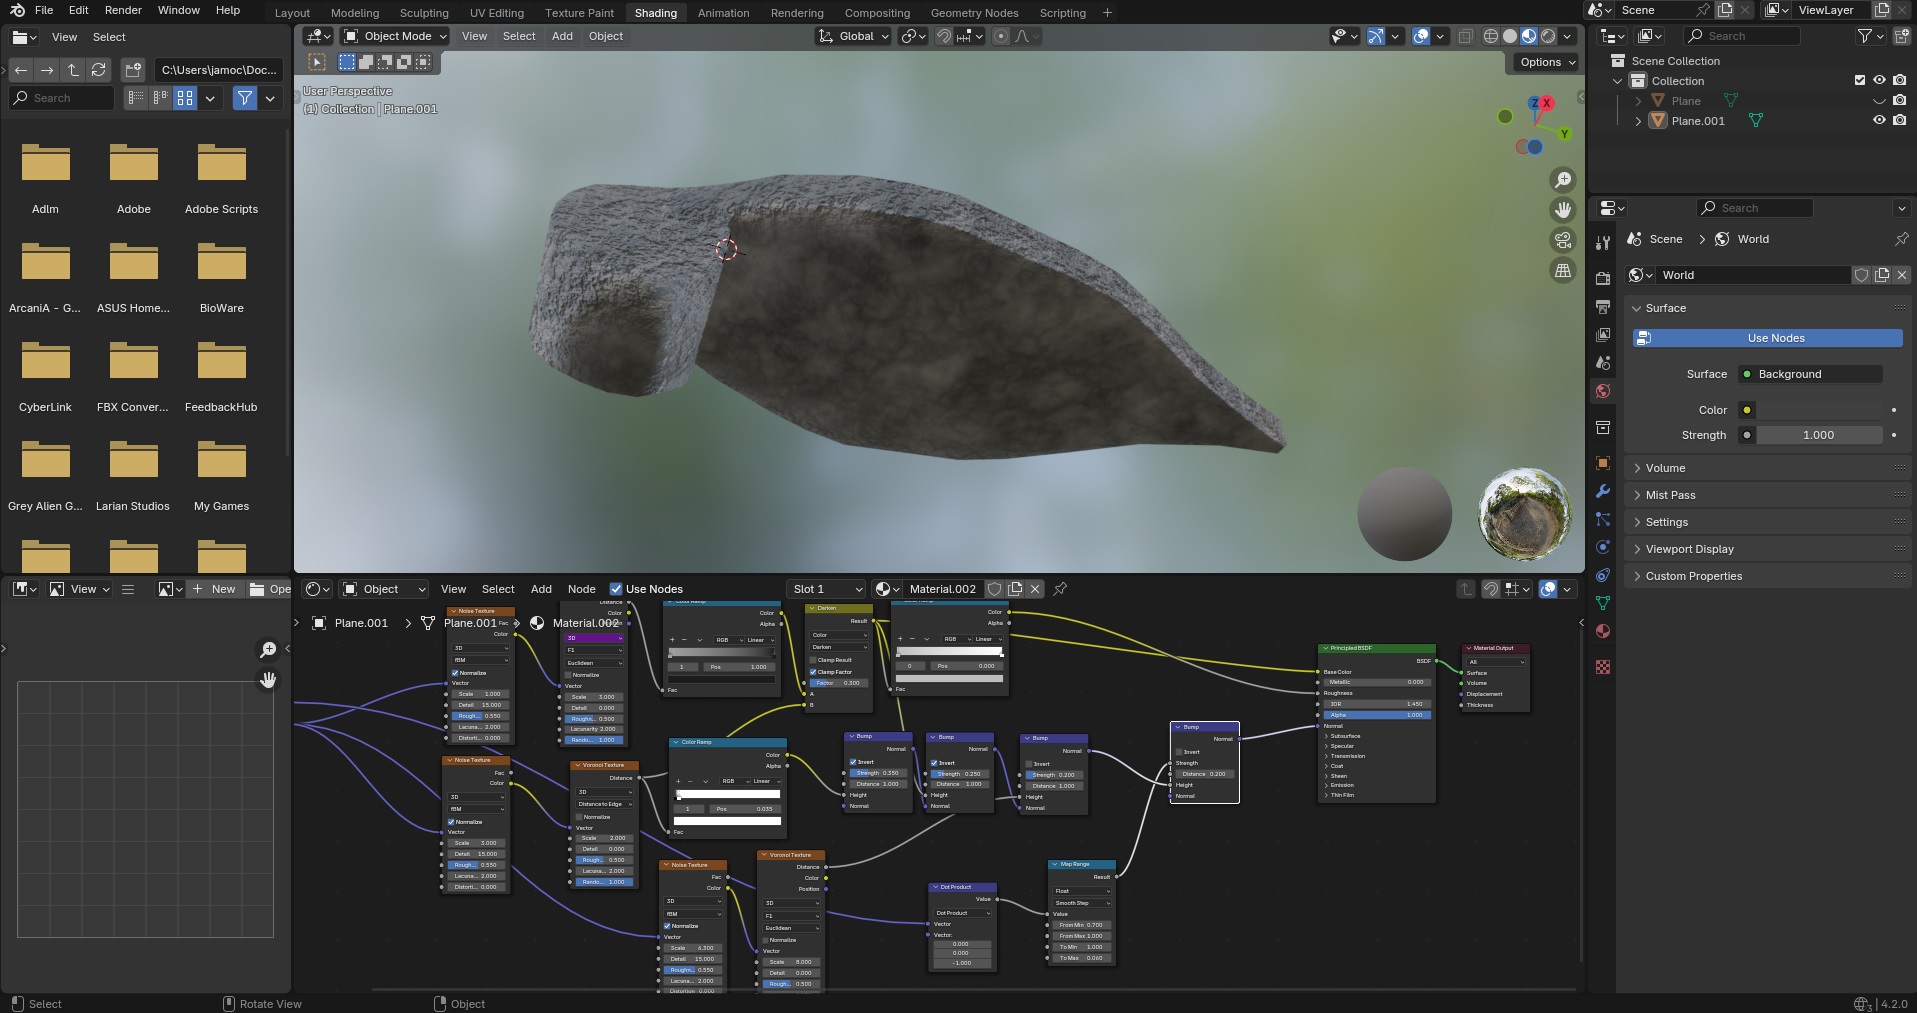
Task: Click the file browser Search field
Action: (62, 98)
